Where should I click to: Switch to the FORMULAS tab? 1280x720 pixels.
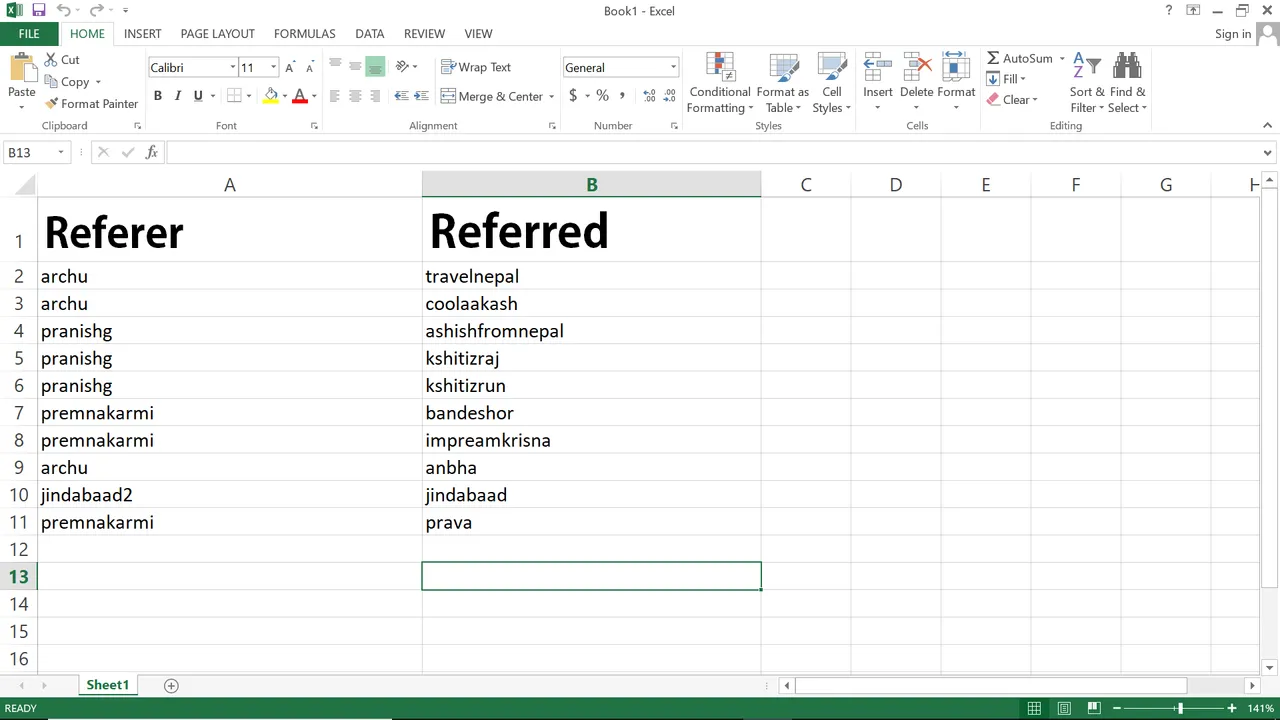coord(304,34)
